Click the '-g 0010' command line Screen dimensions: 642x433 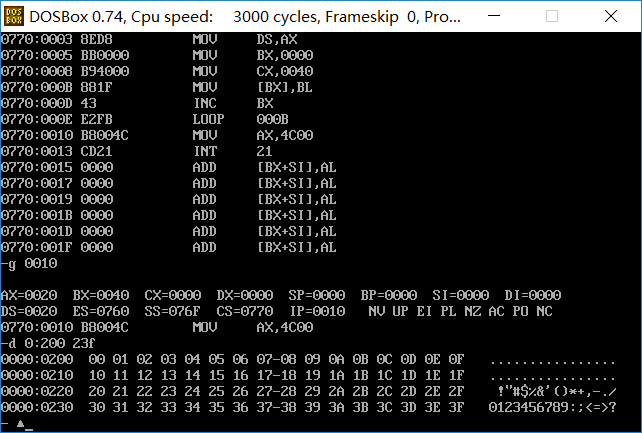click(x=29, y=264)
